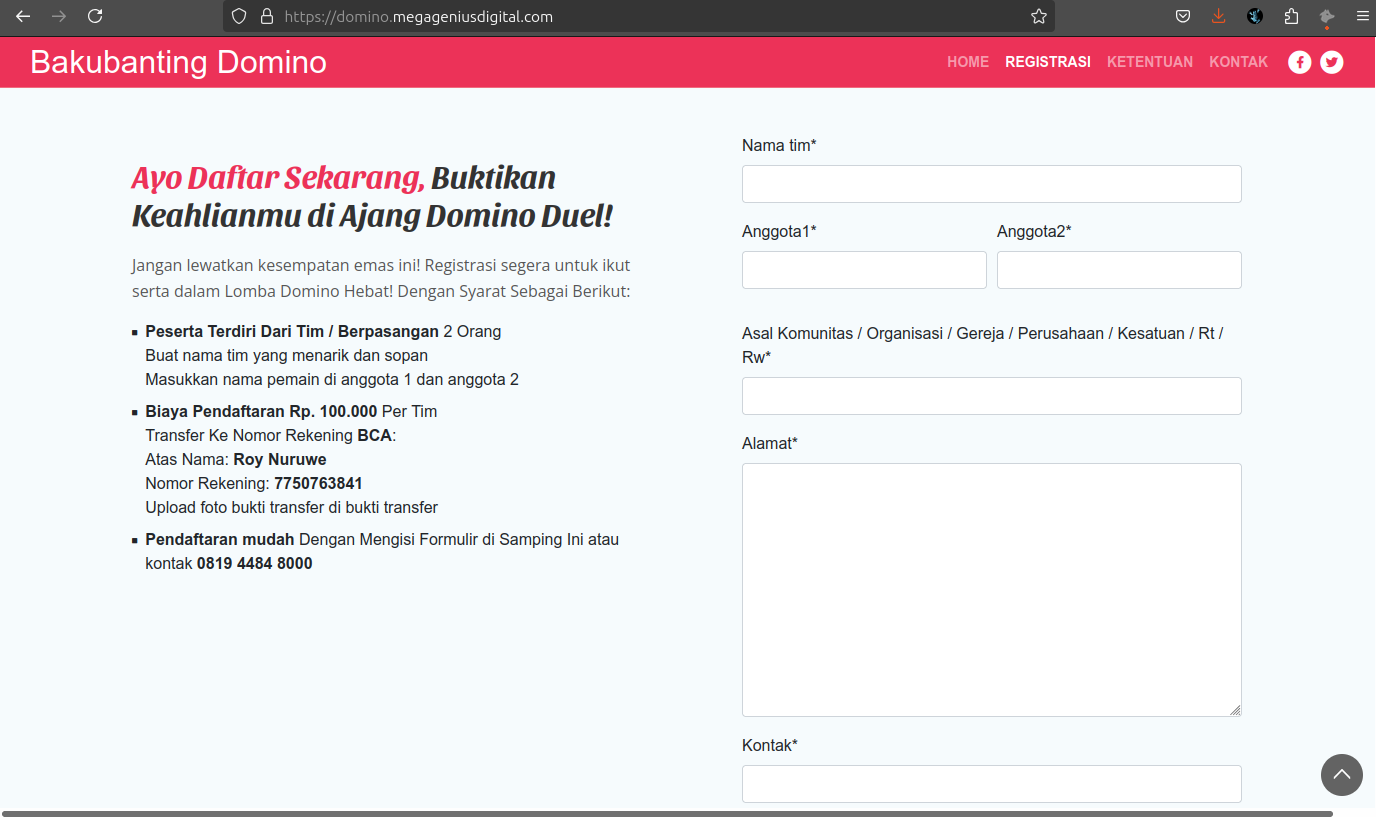
Task: Focus the Nama tim input field
Action: (x=991, y=184)
